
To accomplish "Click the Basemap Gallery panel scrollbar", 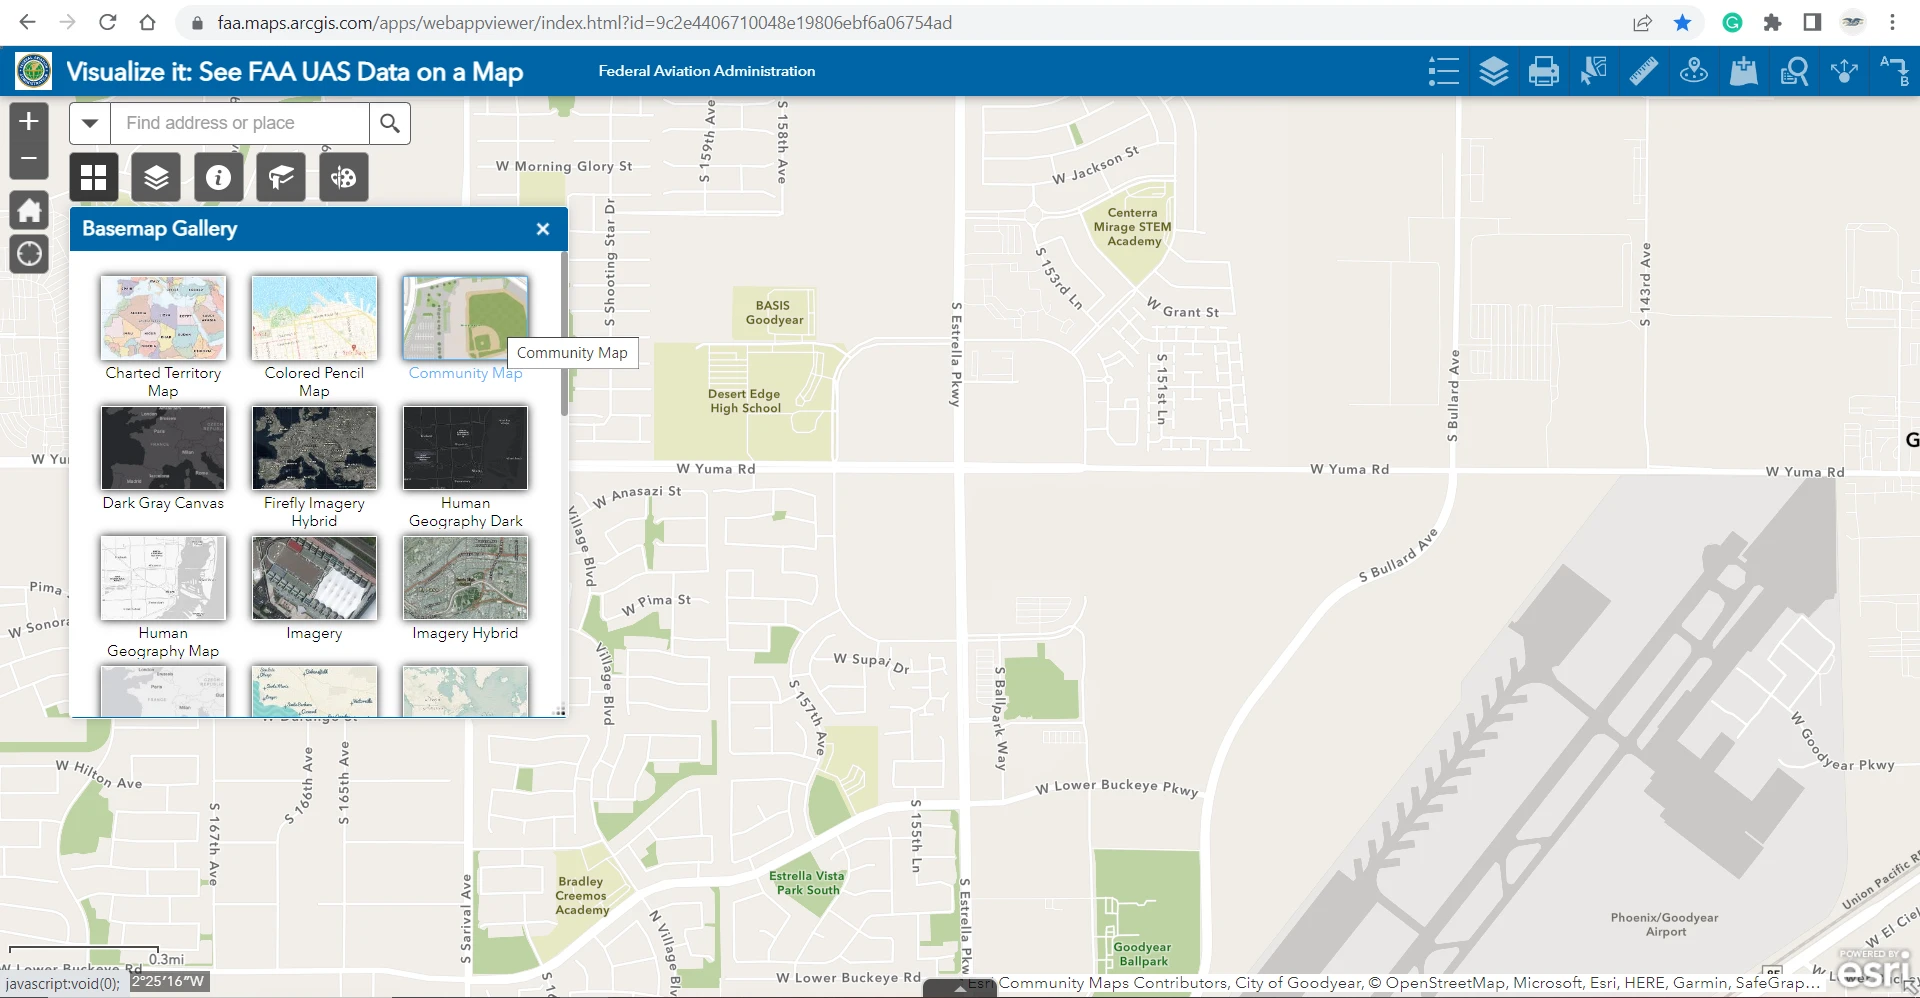I will coord(564,334).
